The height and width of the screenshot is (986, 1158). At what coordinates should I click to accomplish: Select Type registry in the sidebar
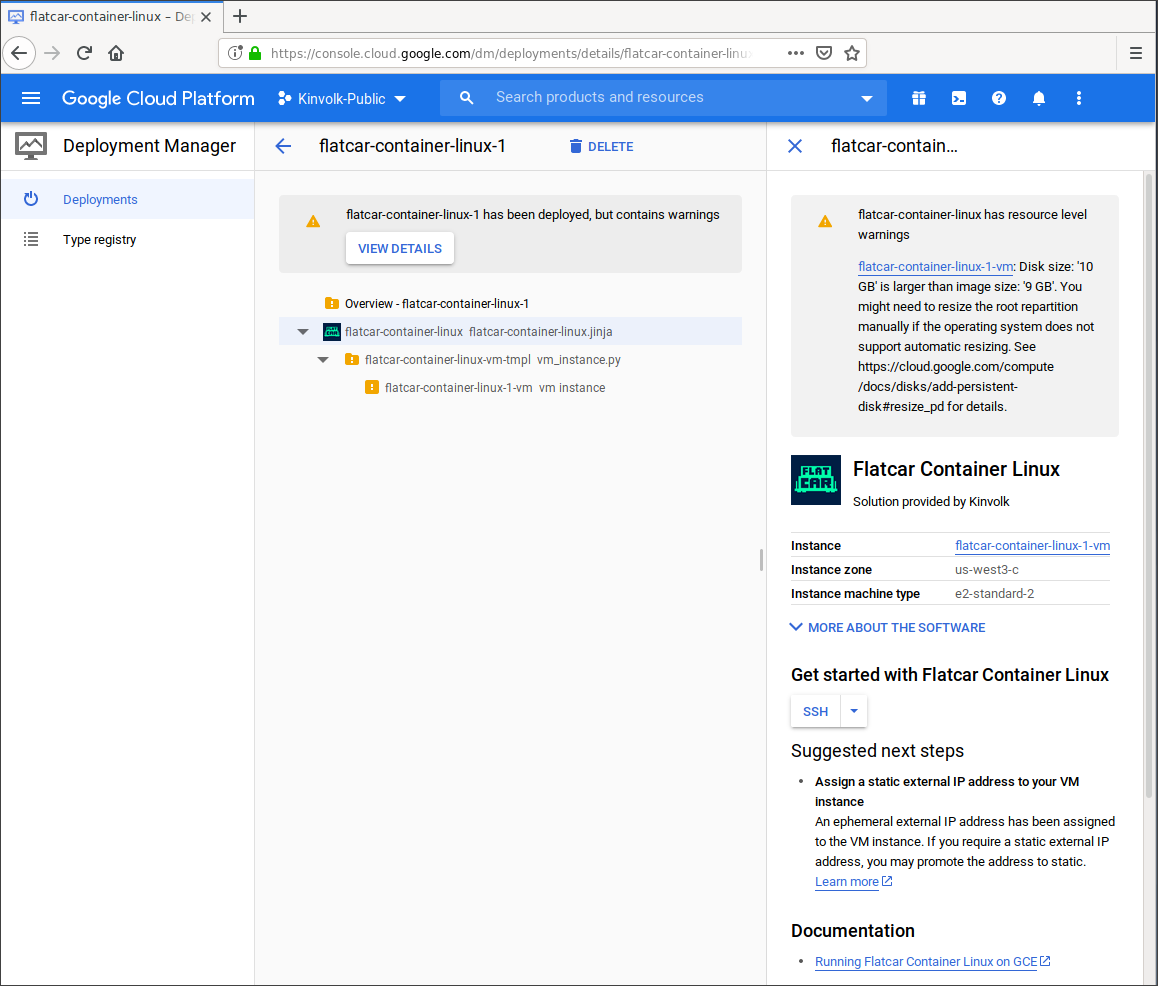99,239
